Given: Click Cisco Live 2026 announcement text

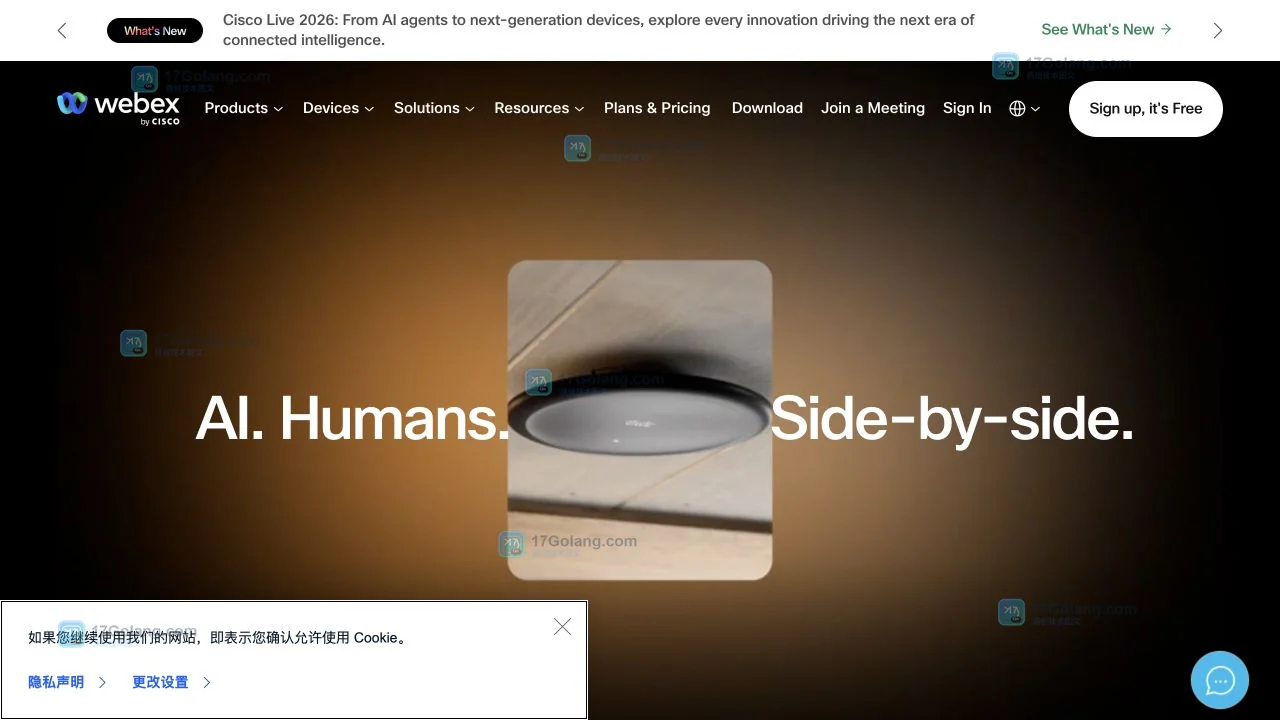Looking at the screenshot, I should click(x=598, y=30).
